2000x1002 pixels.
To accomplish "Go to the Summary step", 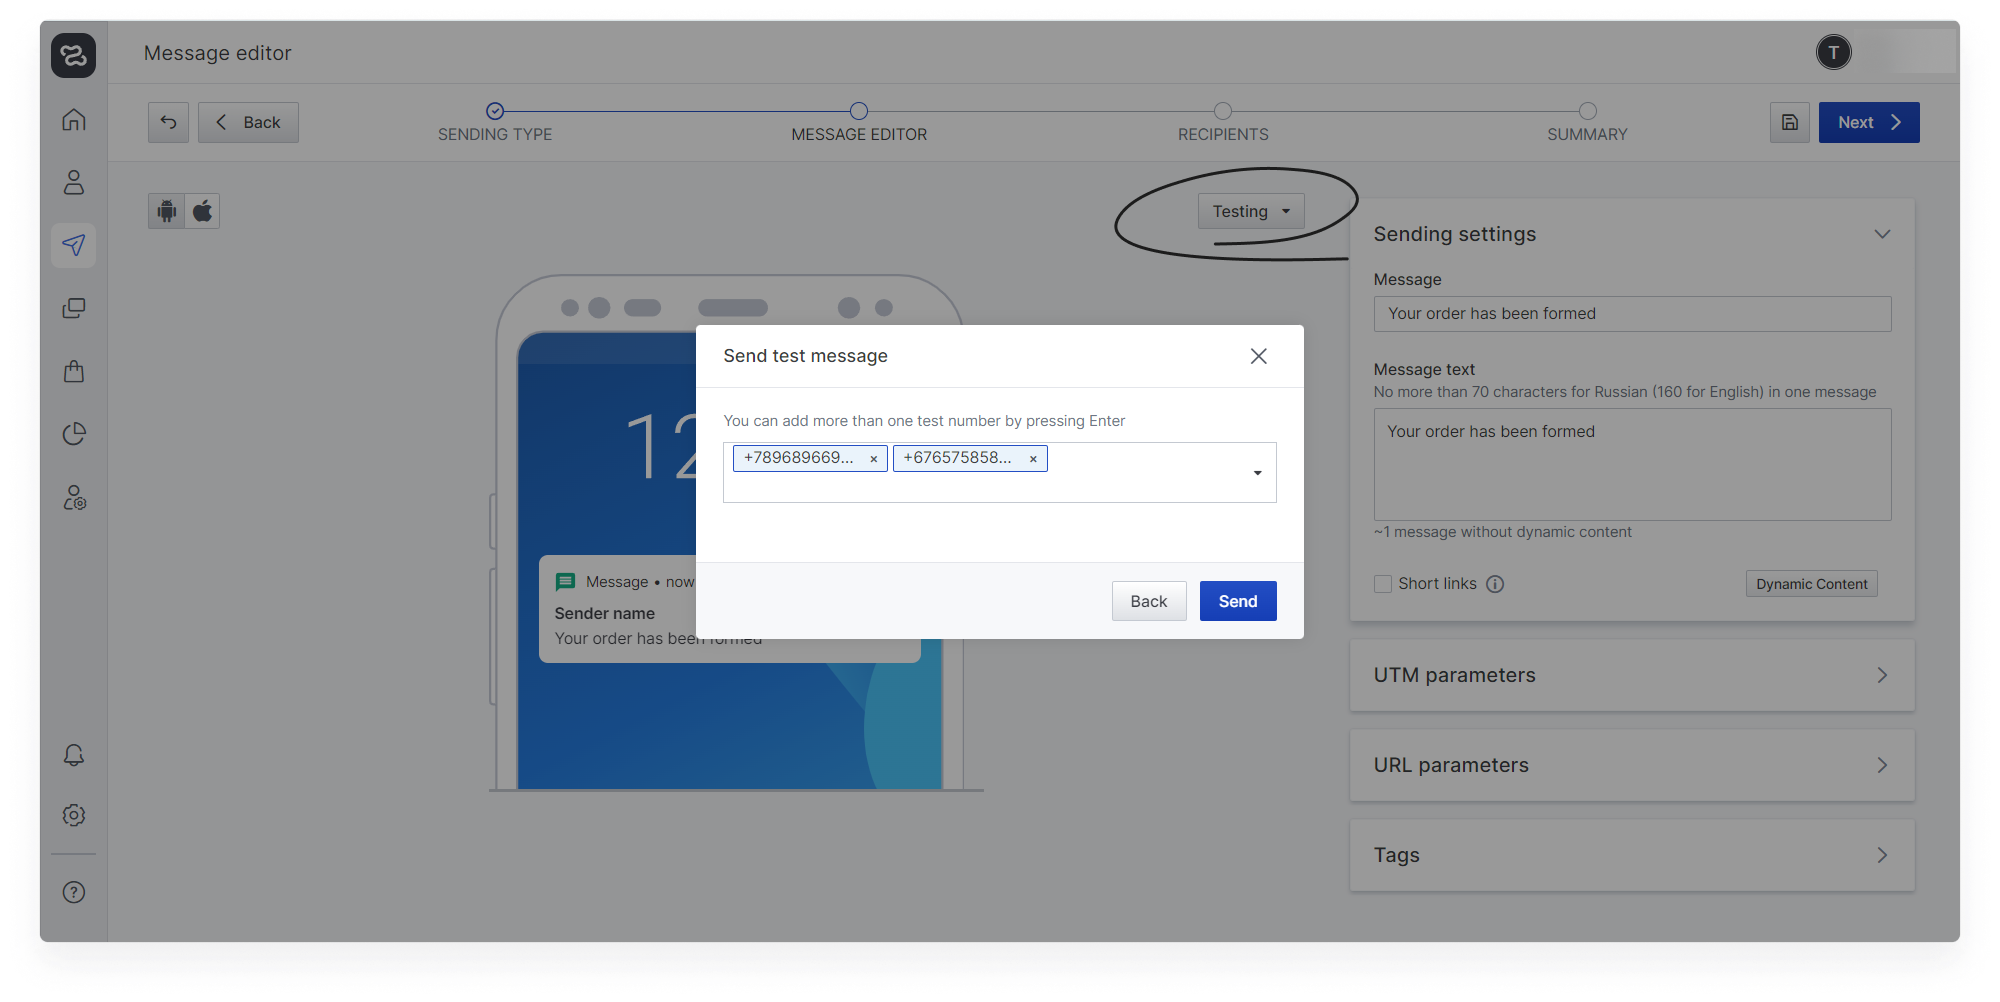I will [x=1587, y=123].
